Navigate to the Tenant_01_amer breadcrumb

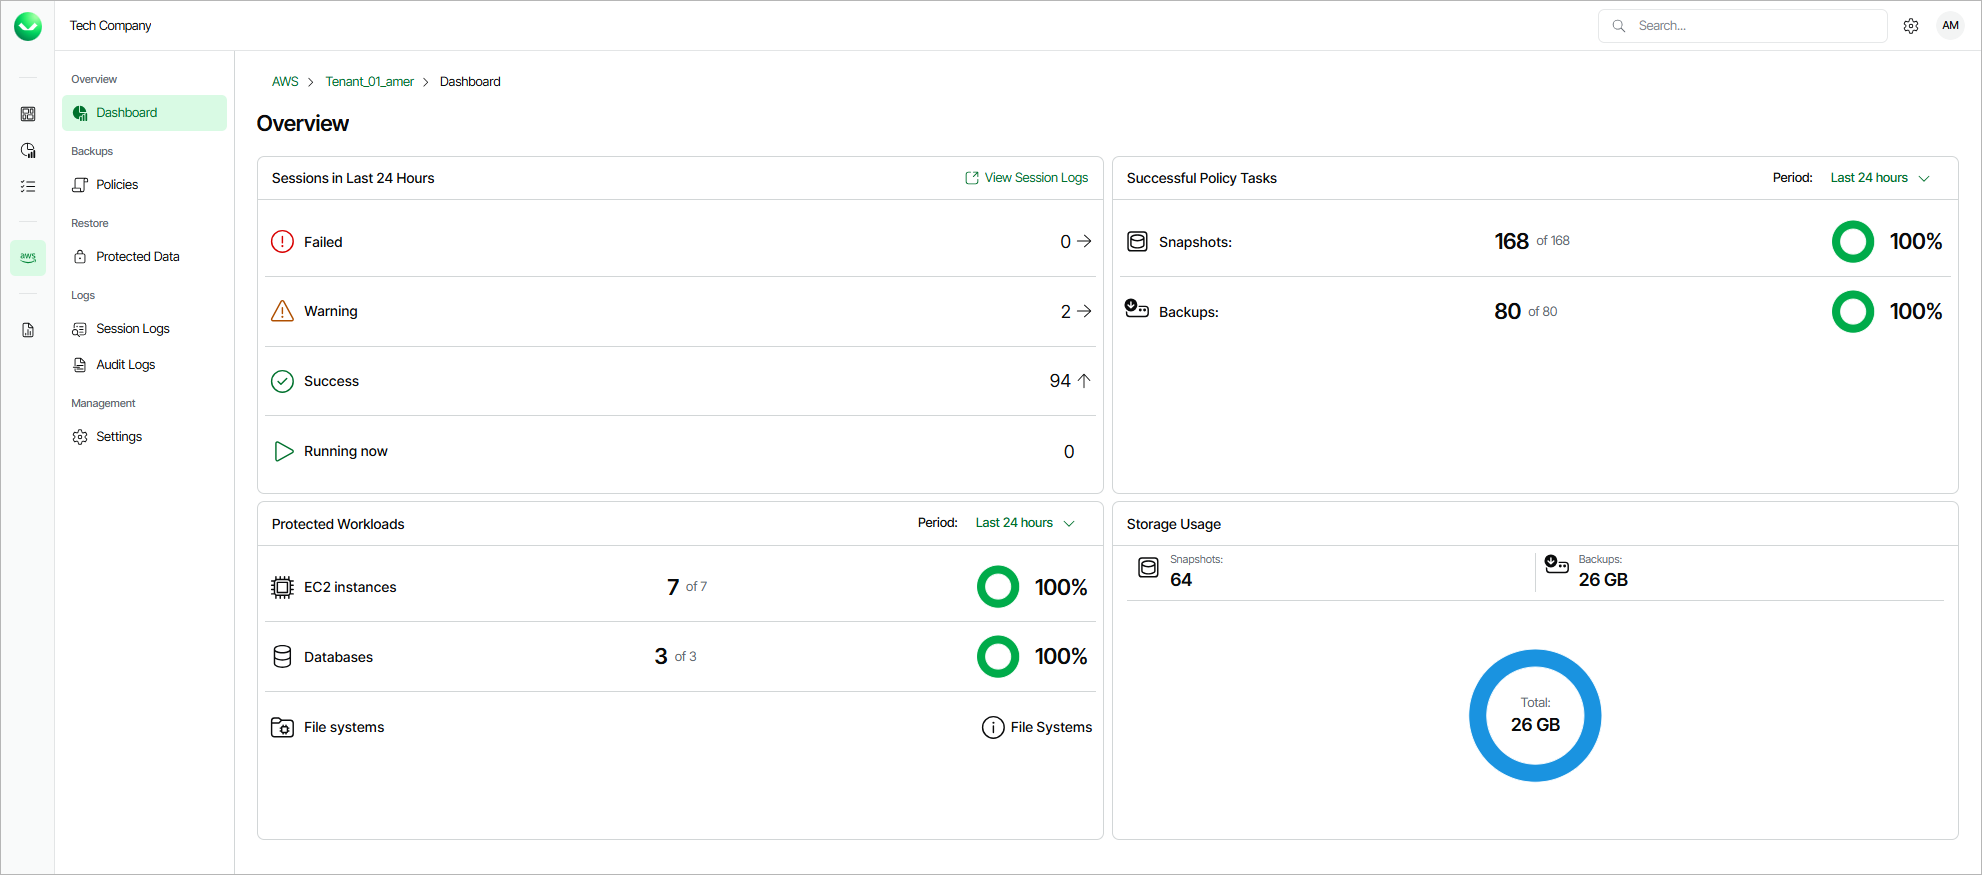(369, 82)
